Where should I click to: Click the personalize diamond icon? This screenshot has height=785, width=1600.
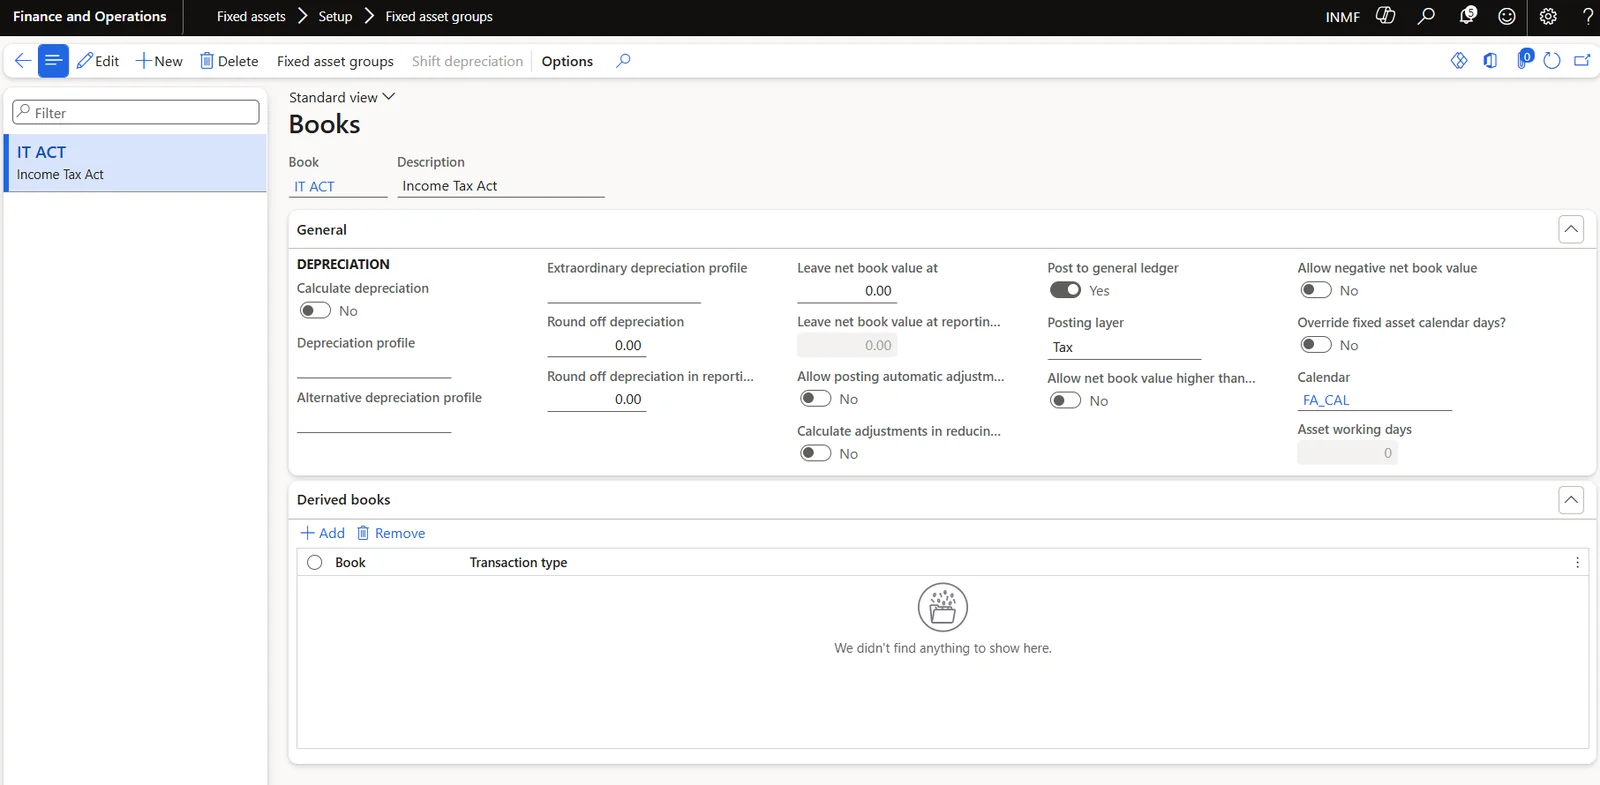[1459, 61]
